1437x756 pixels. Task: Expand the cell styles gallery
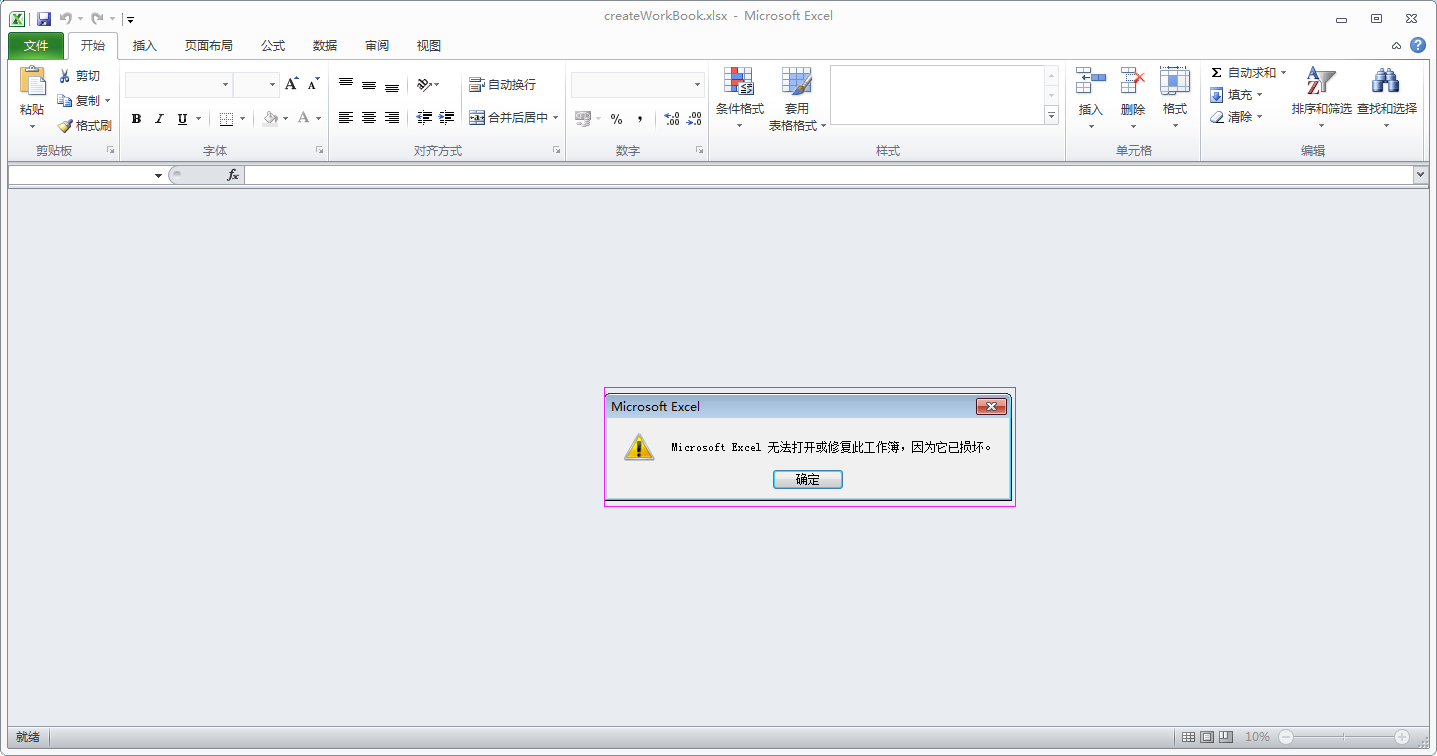coord(1051,116)
